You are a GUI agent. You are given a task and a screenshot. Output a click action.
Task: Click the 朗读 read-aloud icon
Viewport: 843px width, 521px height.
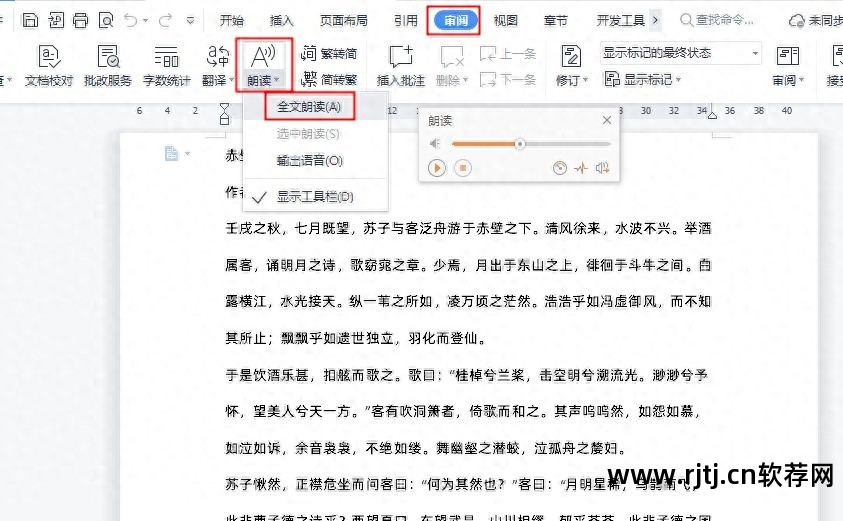263,56
